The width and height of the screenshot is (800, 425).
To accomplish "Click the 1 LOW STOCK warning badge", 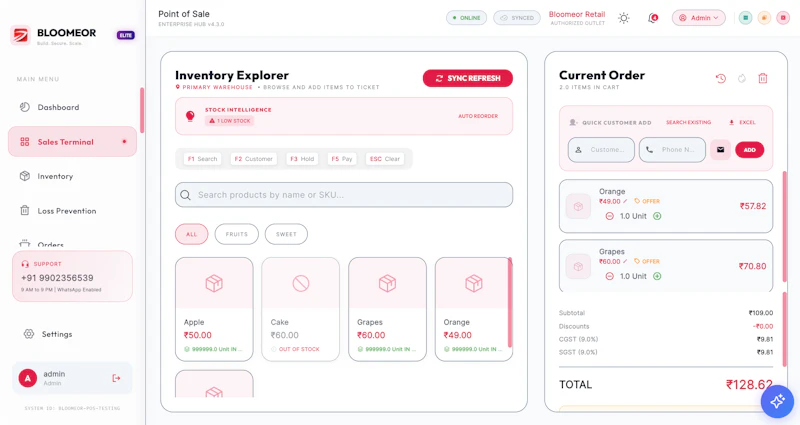I will point(230,121).
